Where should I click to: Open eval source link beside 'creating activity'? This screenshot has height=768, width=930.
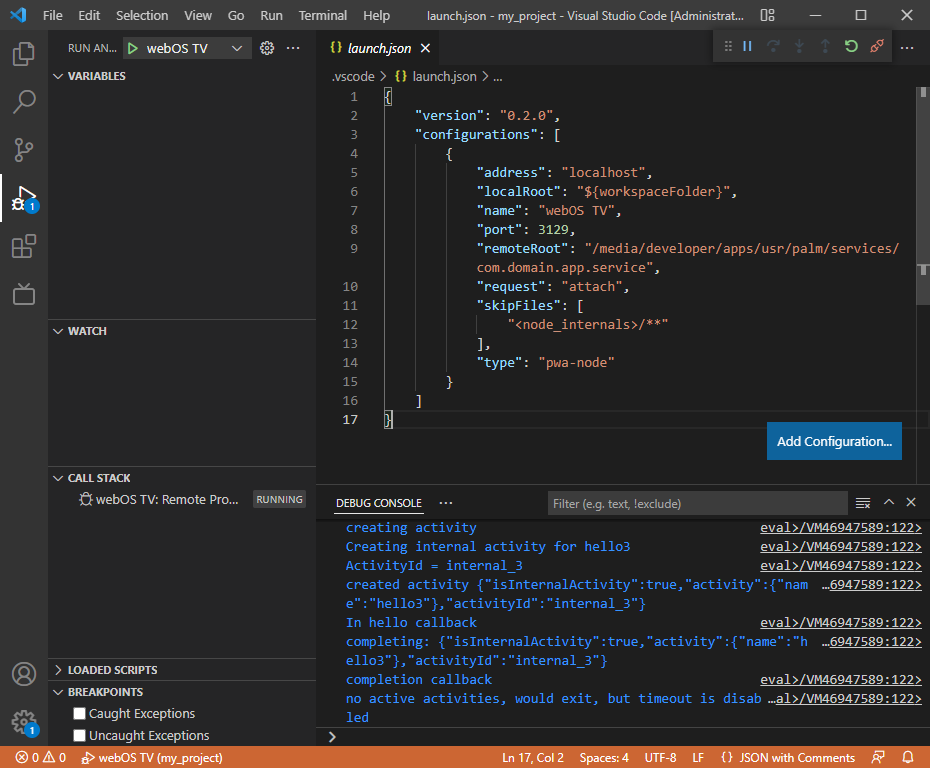tap(840, 527)
